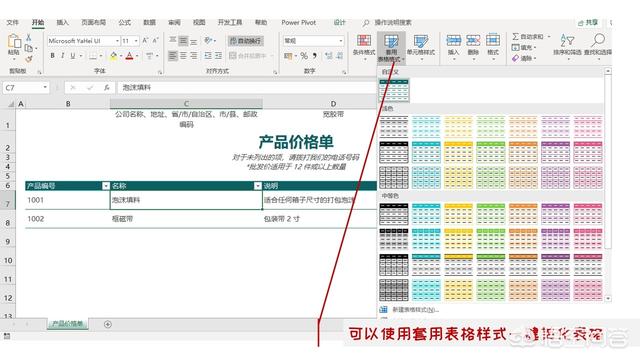Click the Insert Function fx icon
640x360 pixels.
click(x=107, y=87)
